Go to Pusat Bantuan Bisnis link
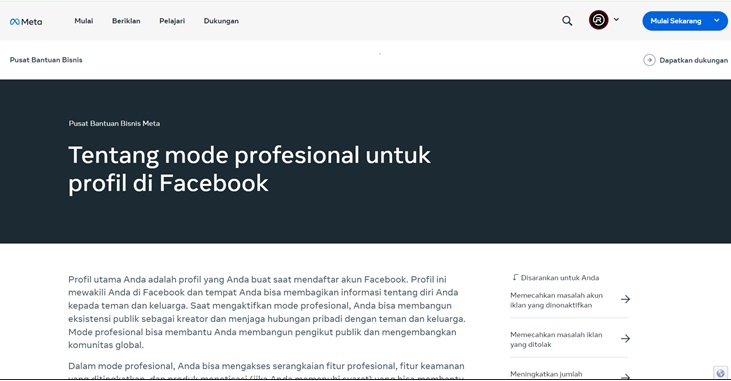The image size is (731, 381). click(46, 60)
